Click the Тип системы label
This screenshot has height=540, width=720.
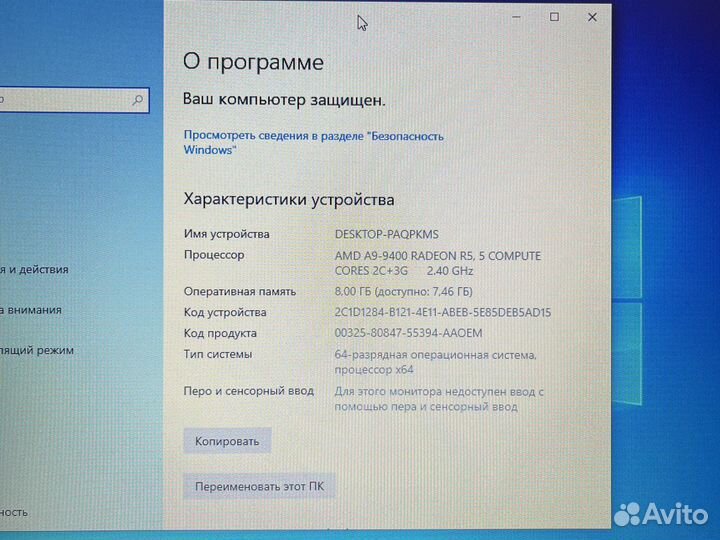[218, 354]
